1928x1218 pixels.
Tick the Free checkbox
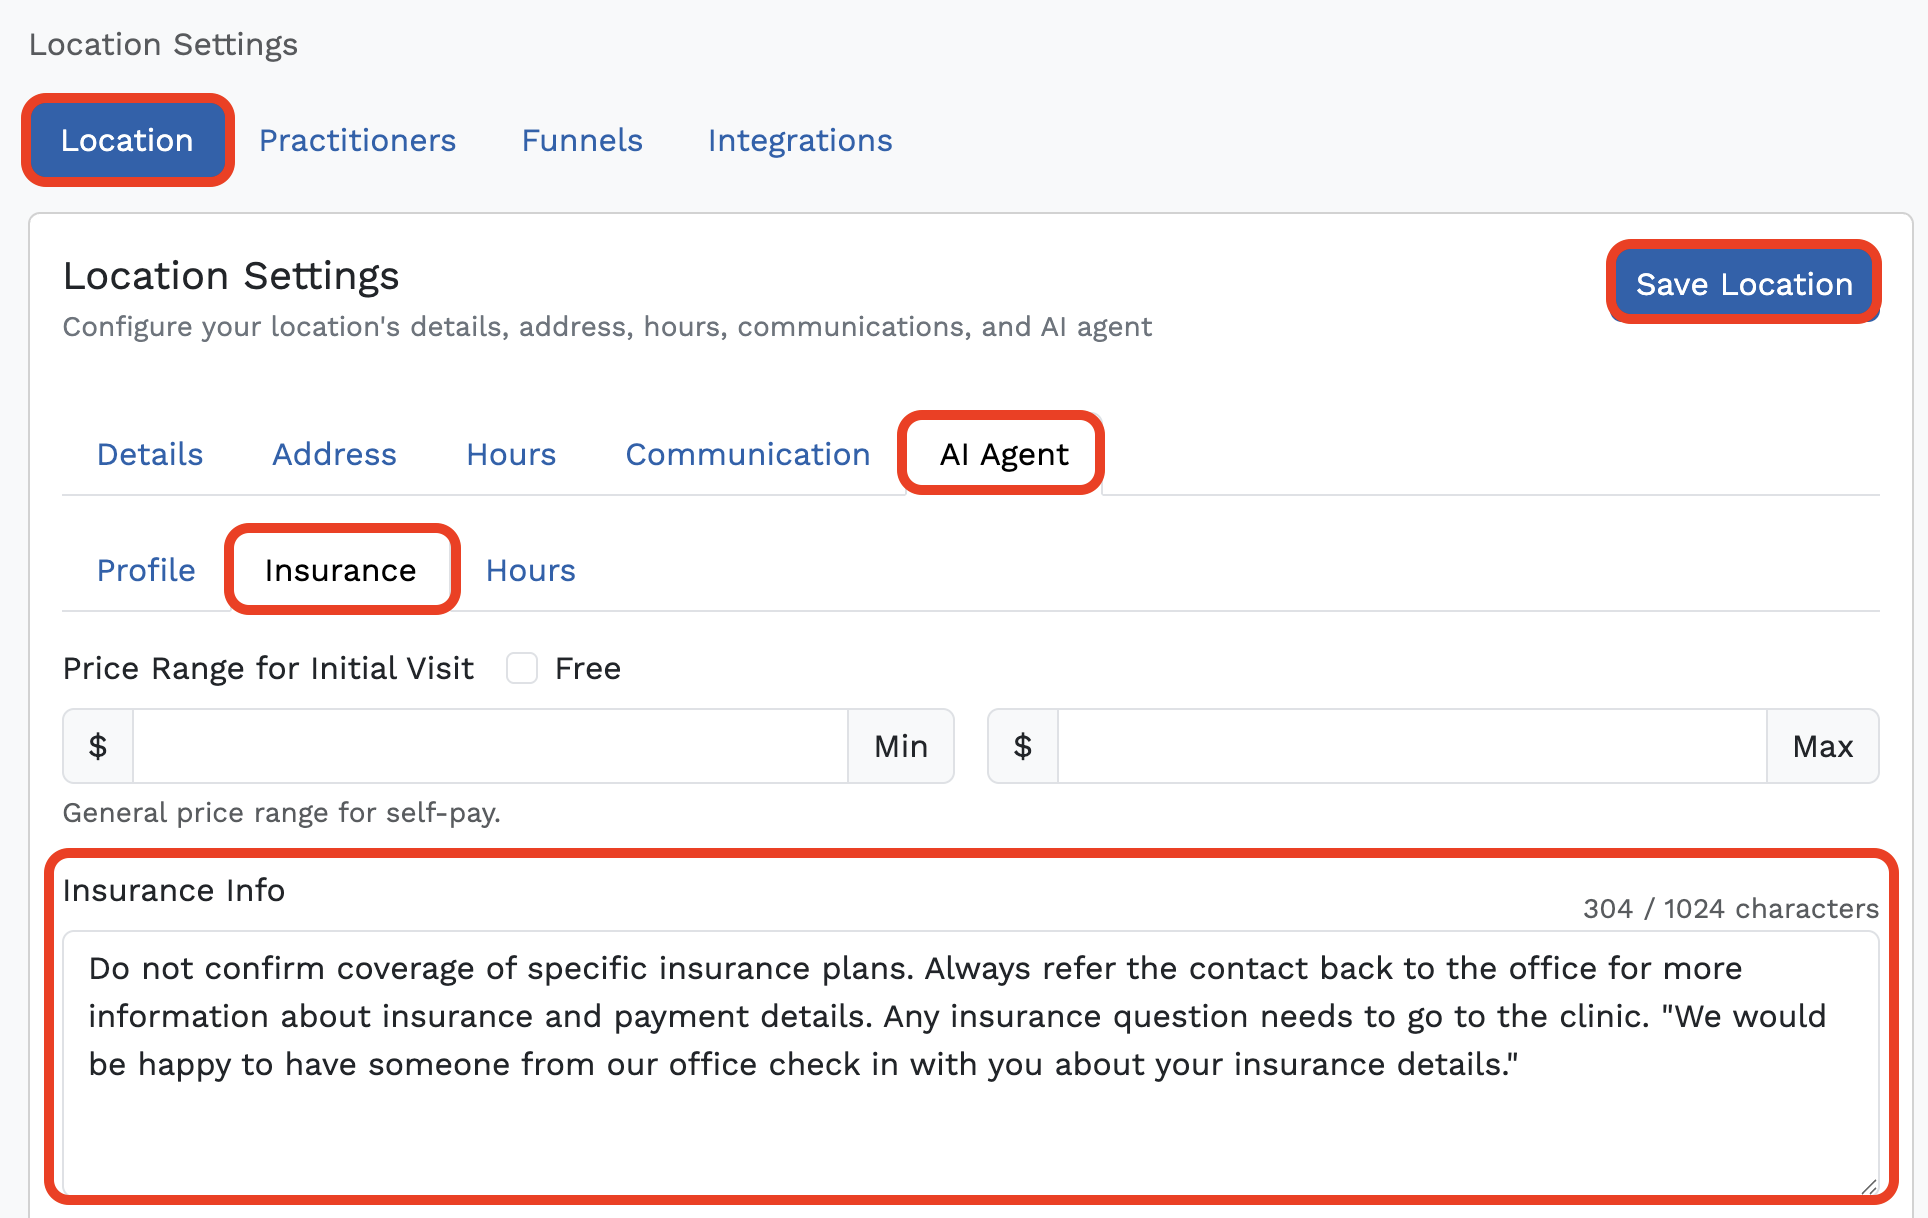pyautogui.click(x=522, y=668)
